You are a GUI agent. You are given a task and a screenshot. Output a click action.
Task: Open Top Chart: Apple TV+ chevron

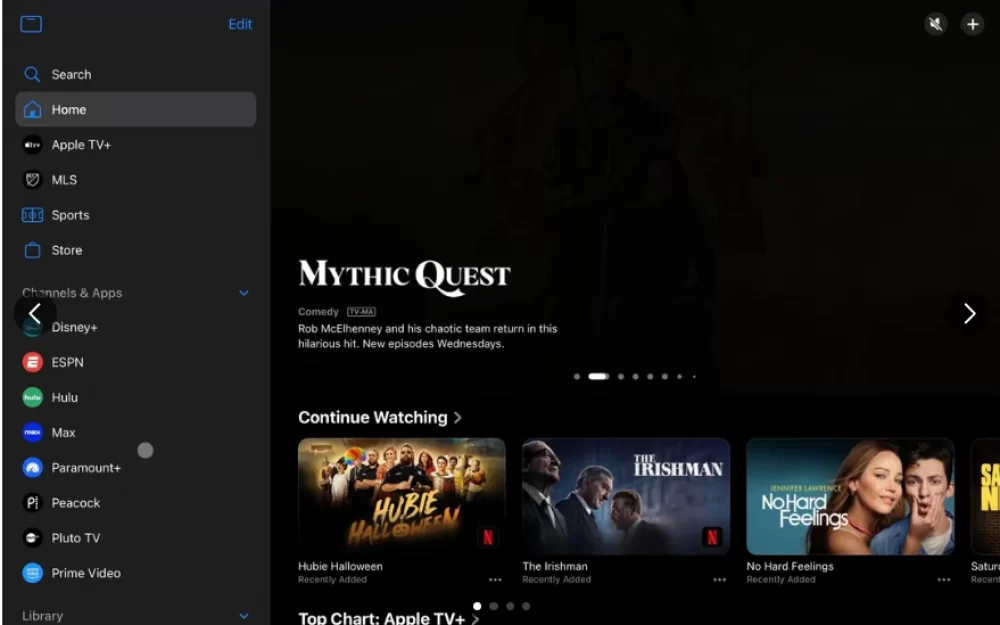click(x=475, y=619)
